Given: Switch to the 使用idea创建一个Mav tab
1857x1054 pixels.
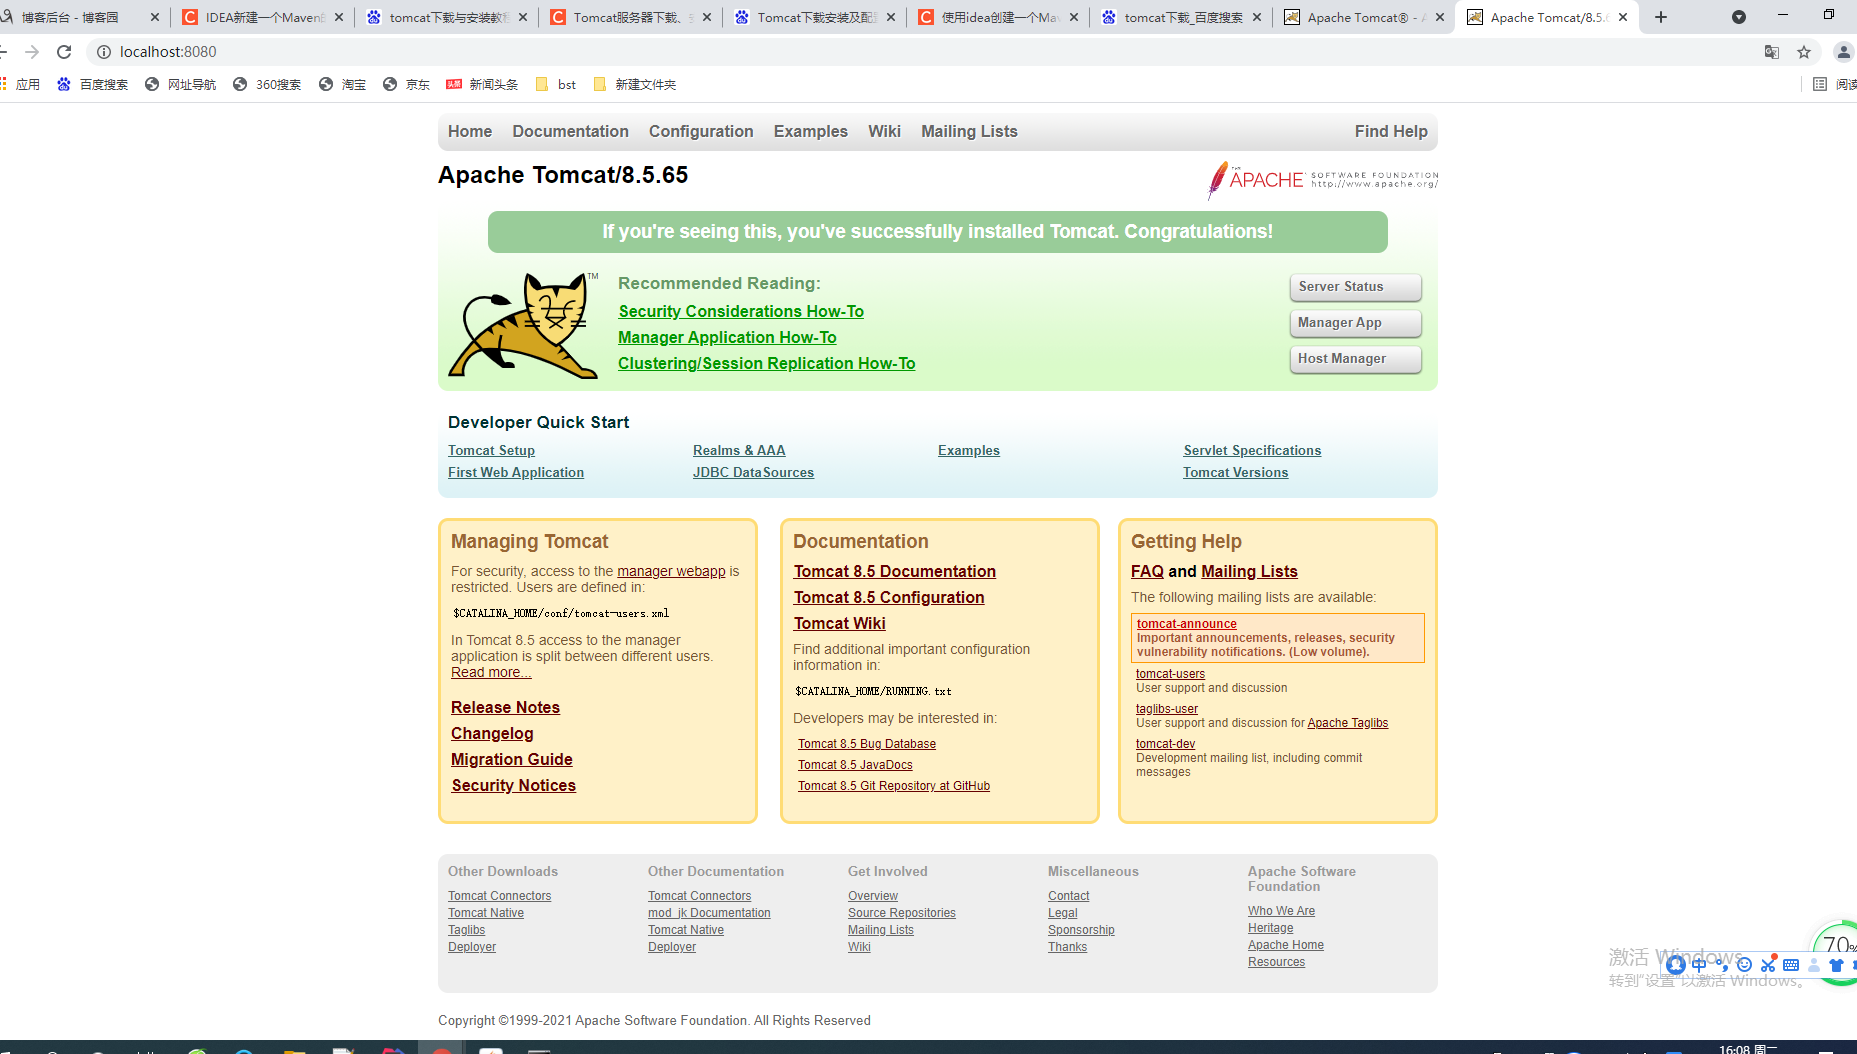Looking at the screenshot, I should 998,17.
